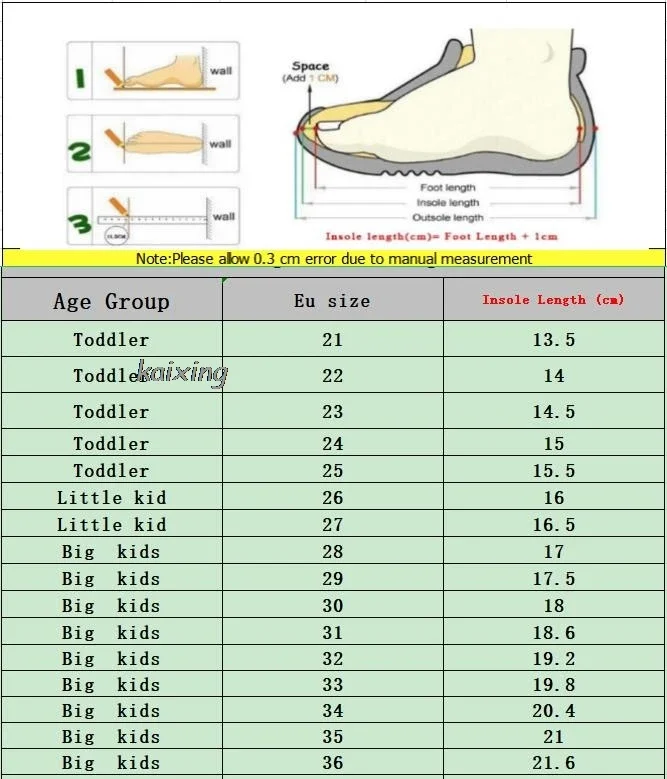667x779 pixels.
Task: Click the Eu size 26 cell
Action: pyautogui.click(x=333, y=496)
